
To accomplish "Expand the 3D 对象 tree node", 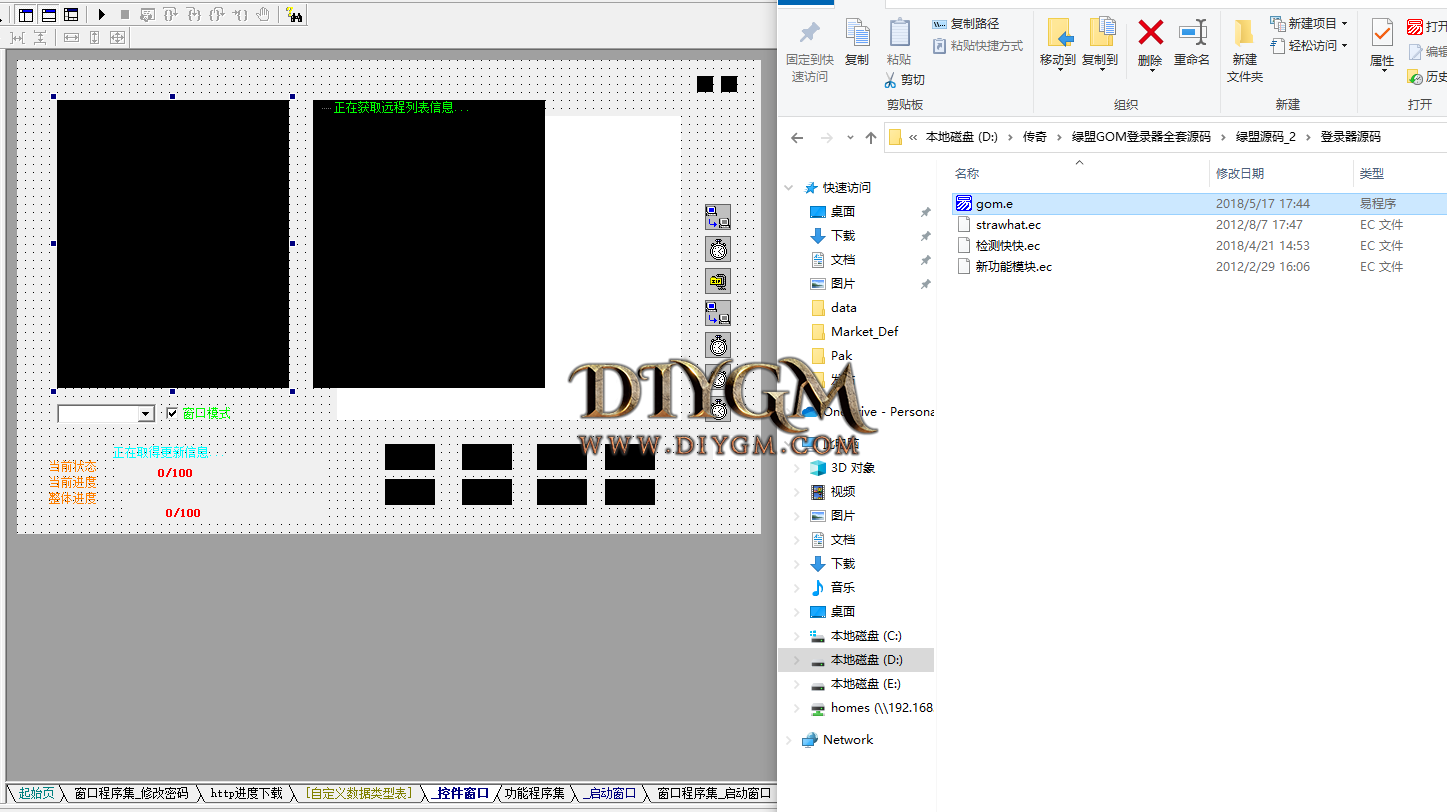I will 797,468.
